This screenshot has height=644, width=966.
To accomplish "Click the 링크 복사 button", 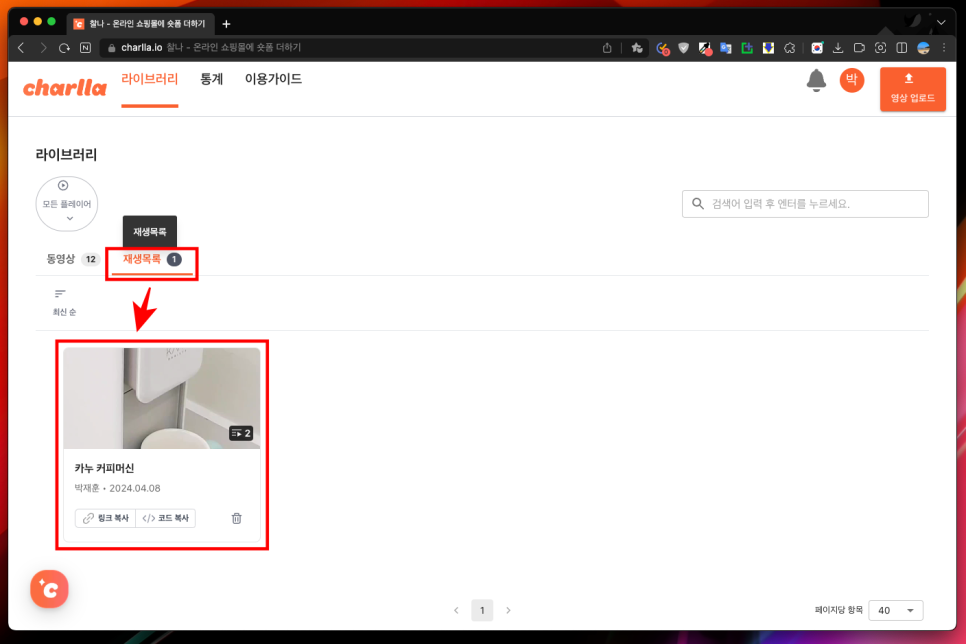I will pyautogui.click(x=106, y=518).
